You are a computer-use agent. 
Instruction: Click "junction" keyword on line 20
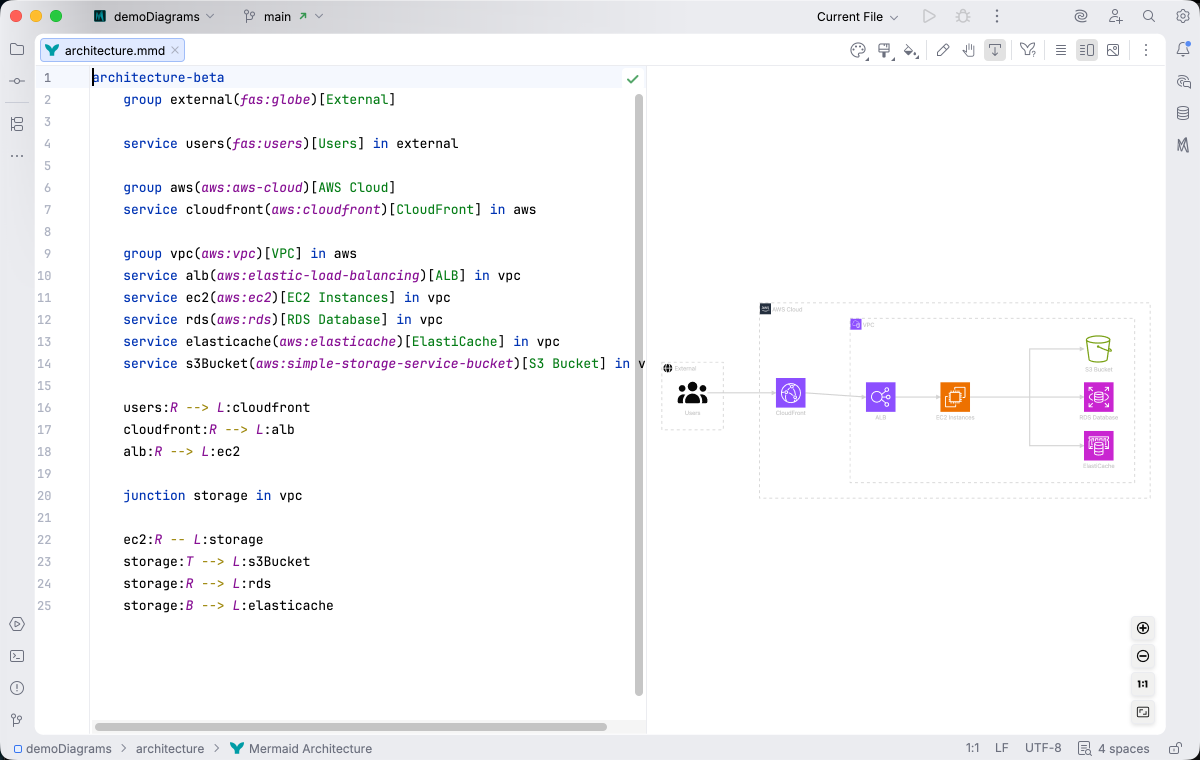154,495
